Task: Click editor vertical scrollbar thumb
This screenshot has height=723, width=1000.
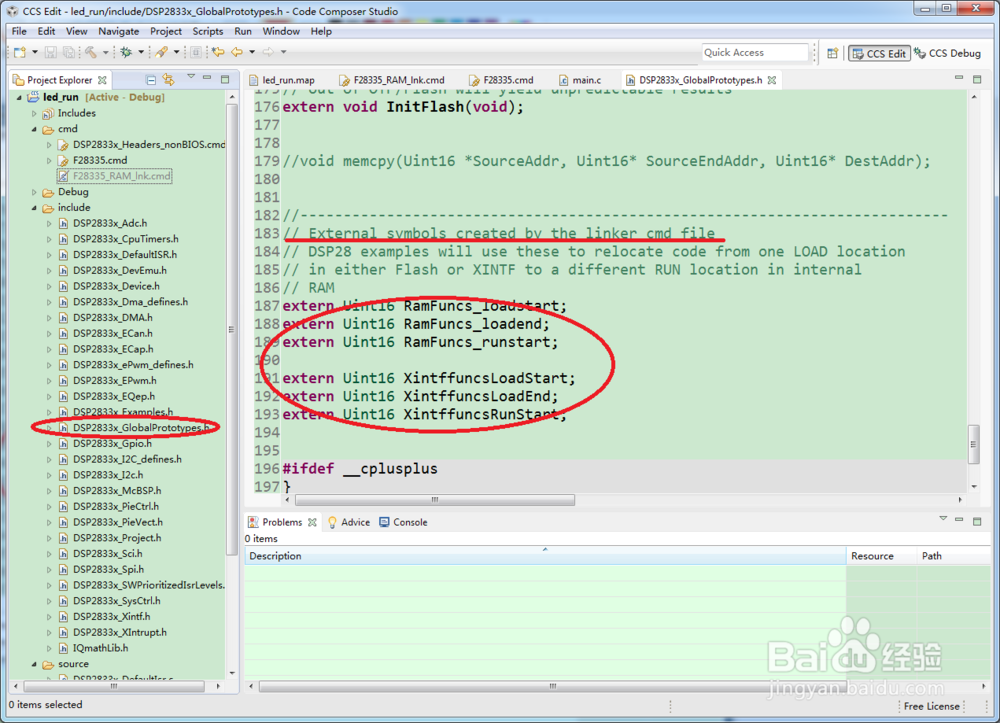Action: (973, 444)
